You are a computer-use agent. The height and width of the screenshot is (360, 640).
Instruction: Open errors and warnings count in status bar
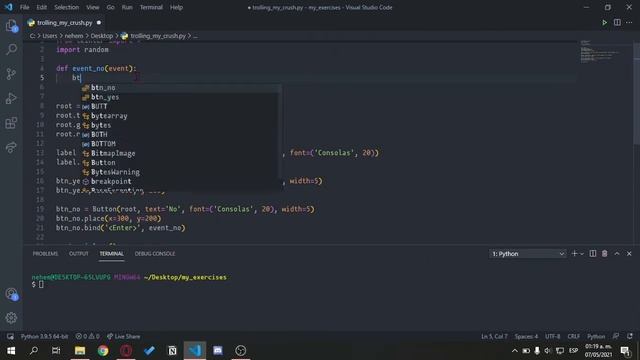87,336
